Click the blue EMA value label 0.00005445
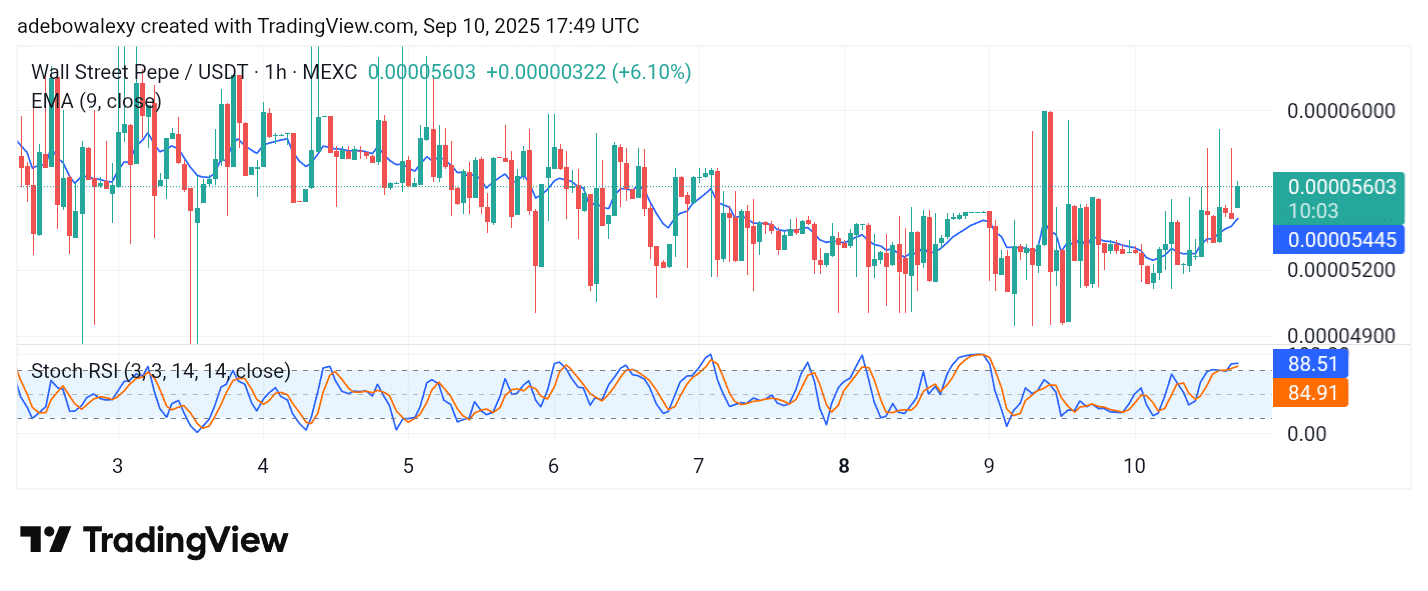Viewport: 1428px width, 591px height. (1340, 240)
